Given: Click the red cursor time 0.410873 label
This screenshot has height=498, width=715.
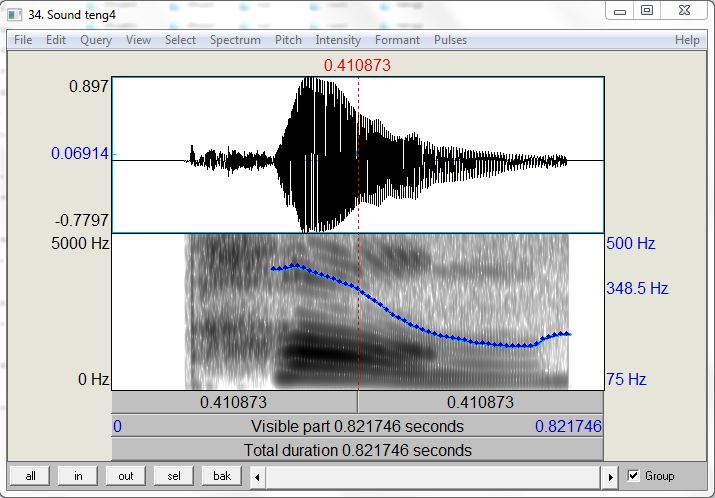Looking at the screenshot, I should [358, 65].
